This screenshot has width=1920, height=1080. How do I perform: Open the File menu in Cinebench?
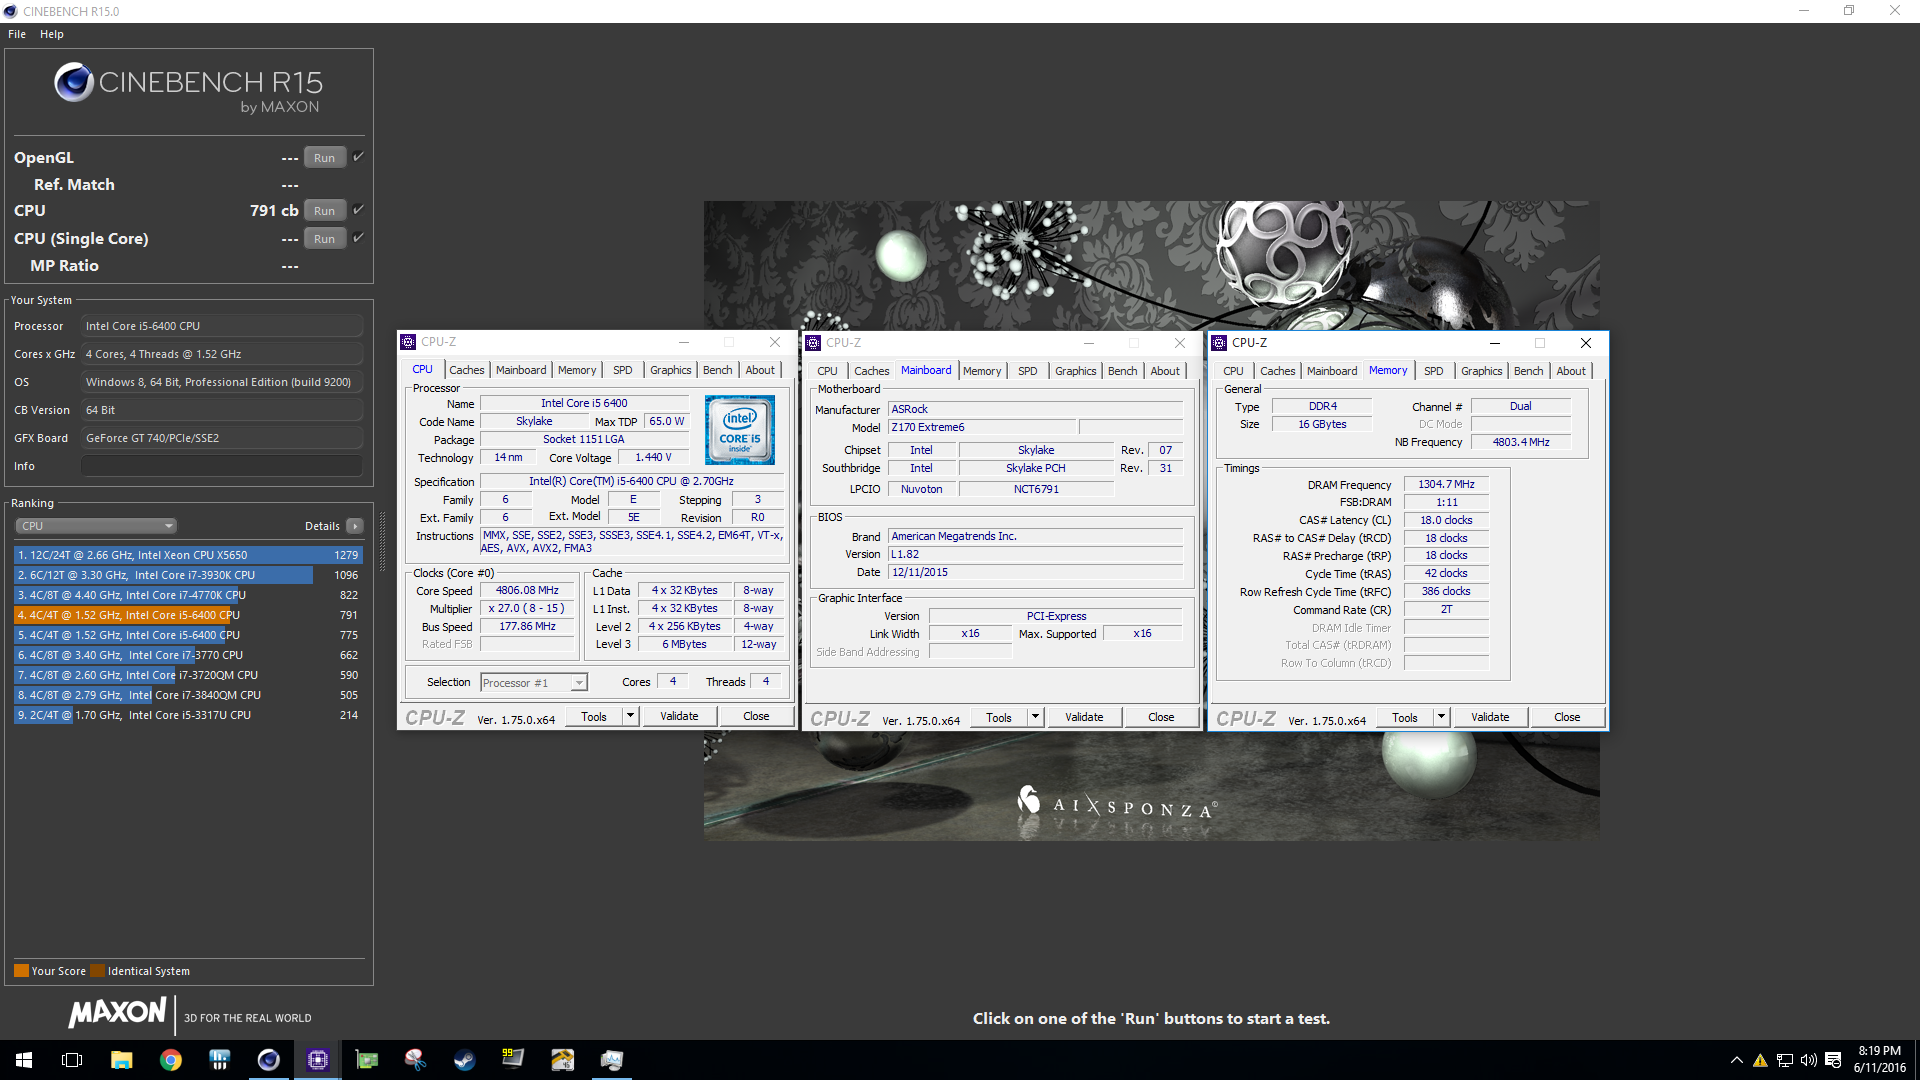17,34
